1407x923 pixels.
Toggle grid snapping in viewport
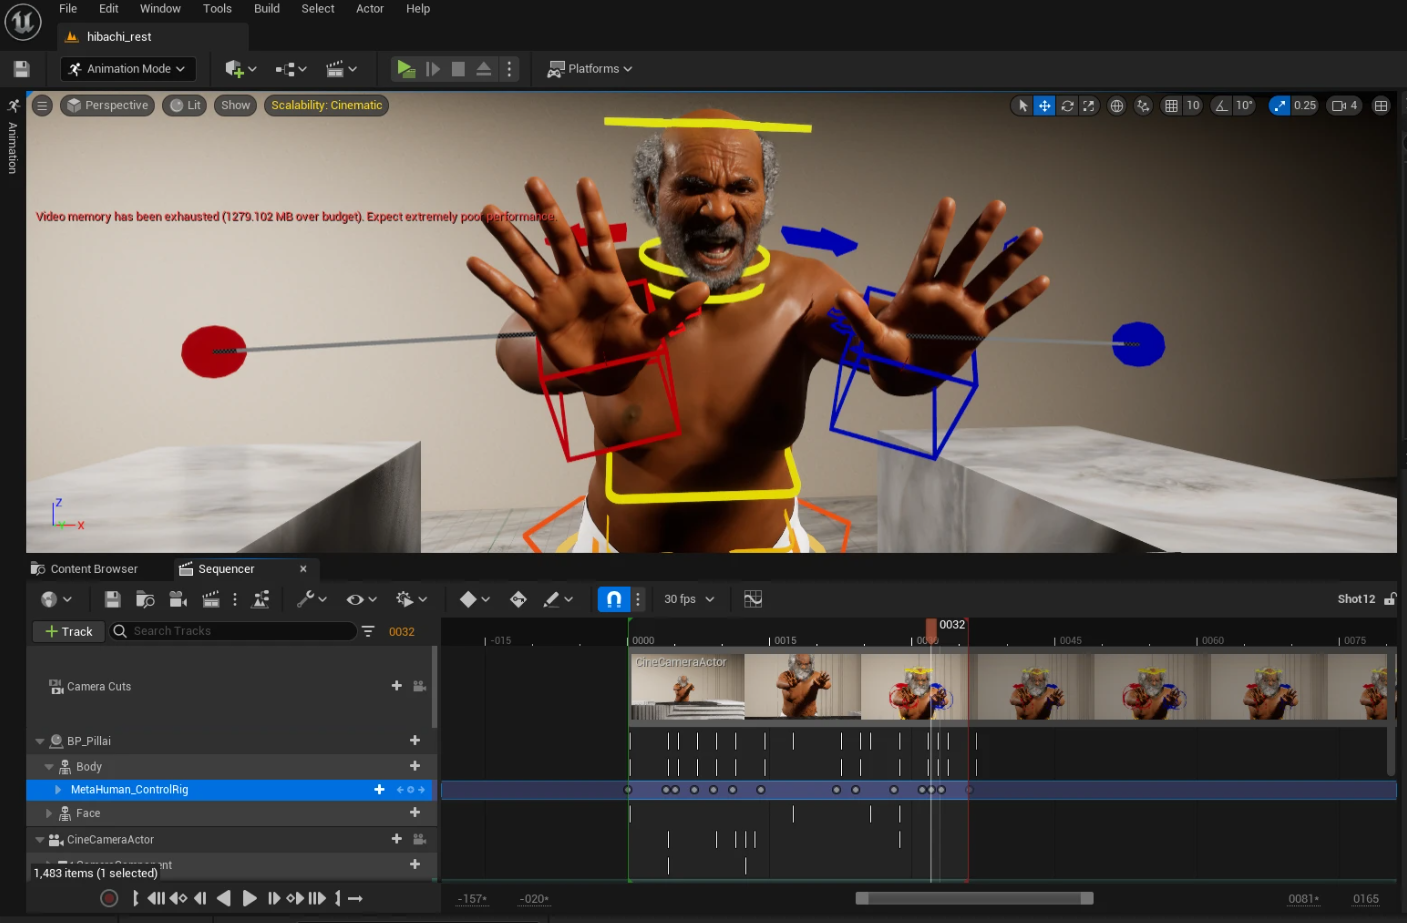[1171, 106]
